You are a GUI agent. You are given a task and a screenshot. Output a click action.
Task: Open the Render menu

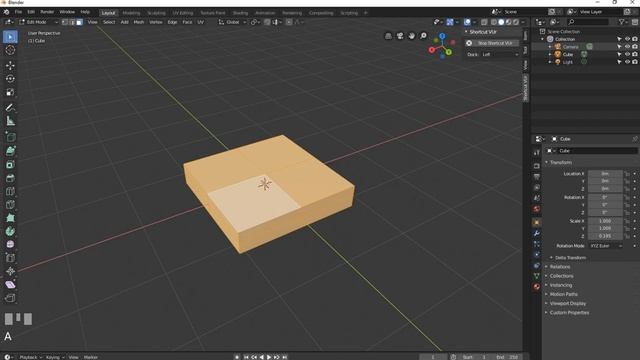pos(47,12)
